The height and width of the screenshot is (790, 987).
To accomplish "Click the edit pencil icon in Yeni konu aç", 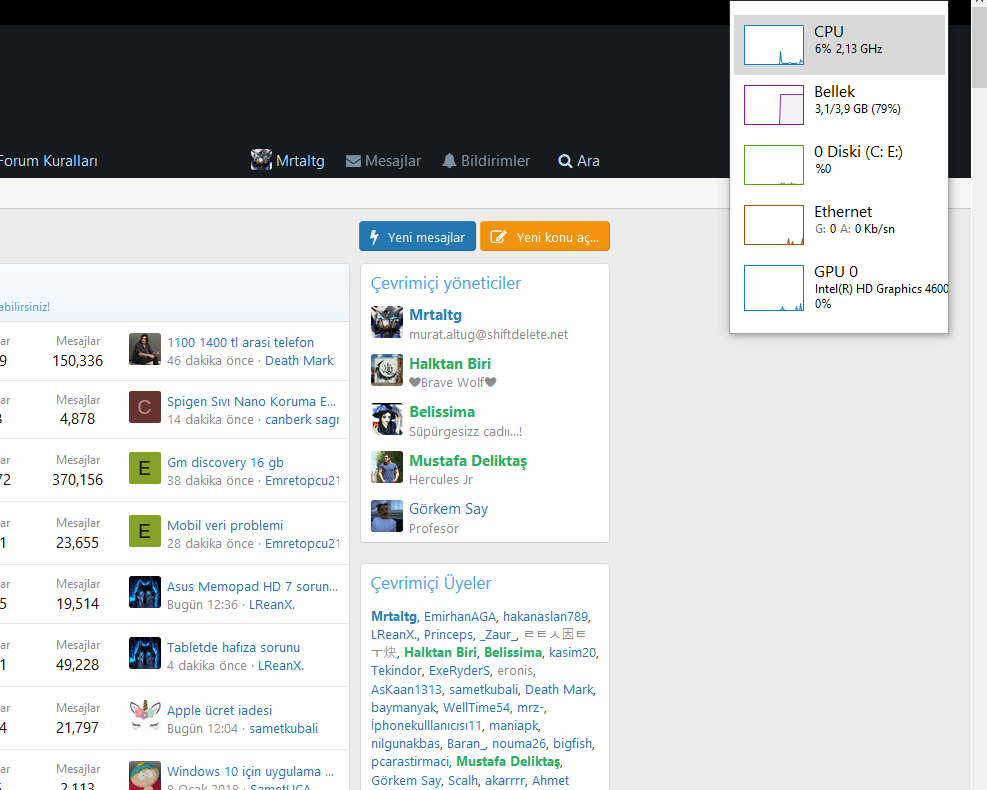I will 499,237.
